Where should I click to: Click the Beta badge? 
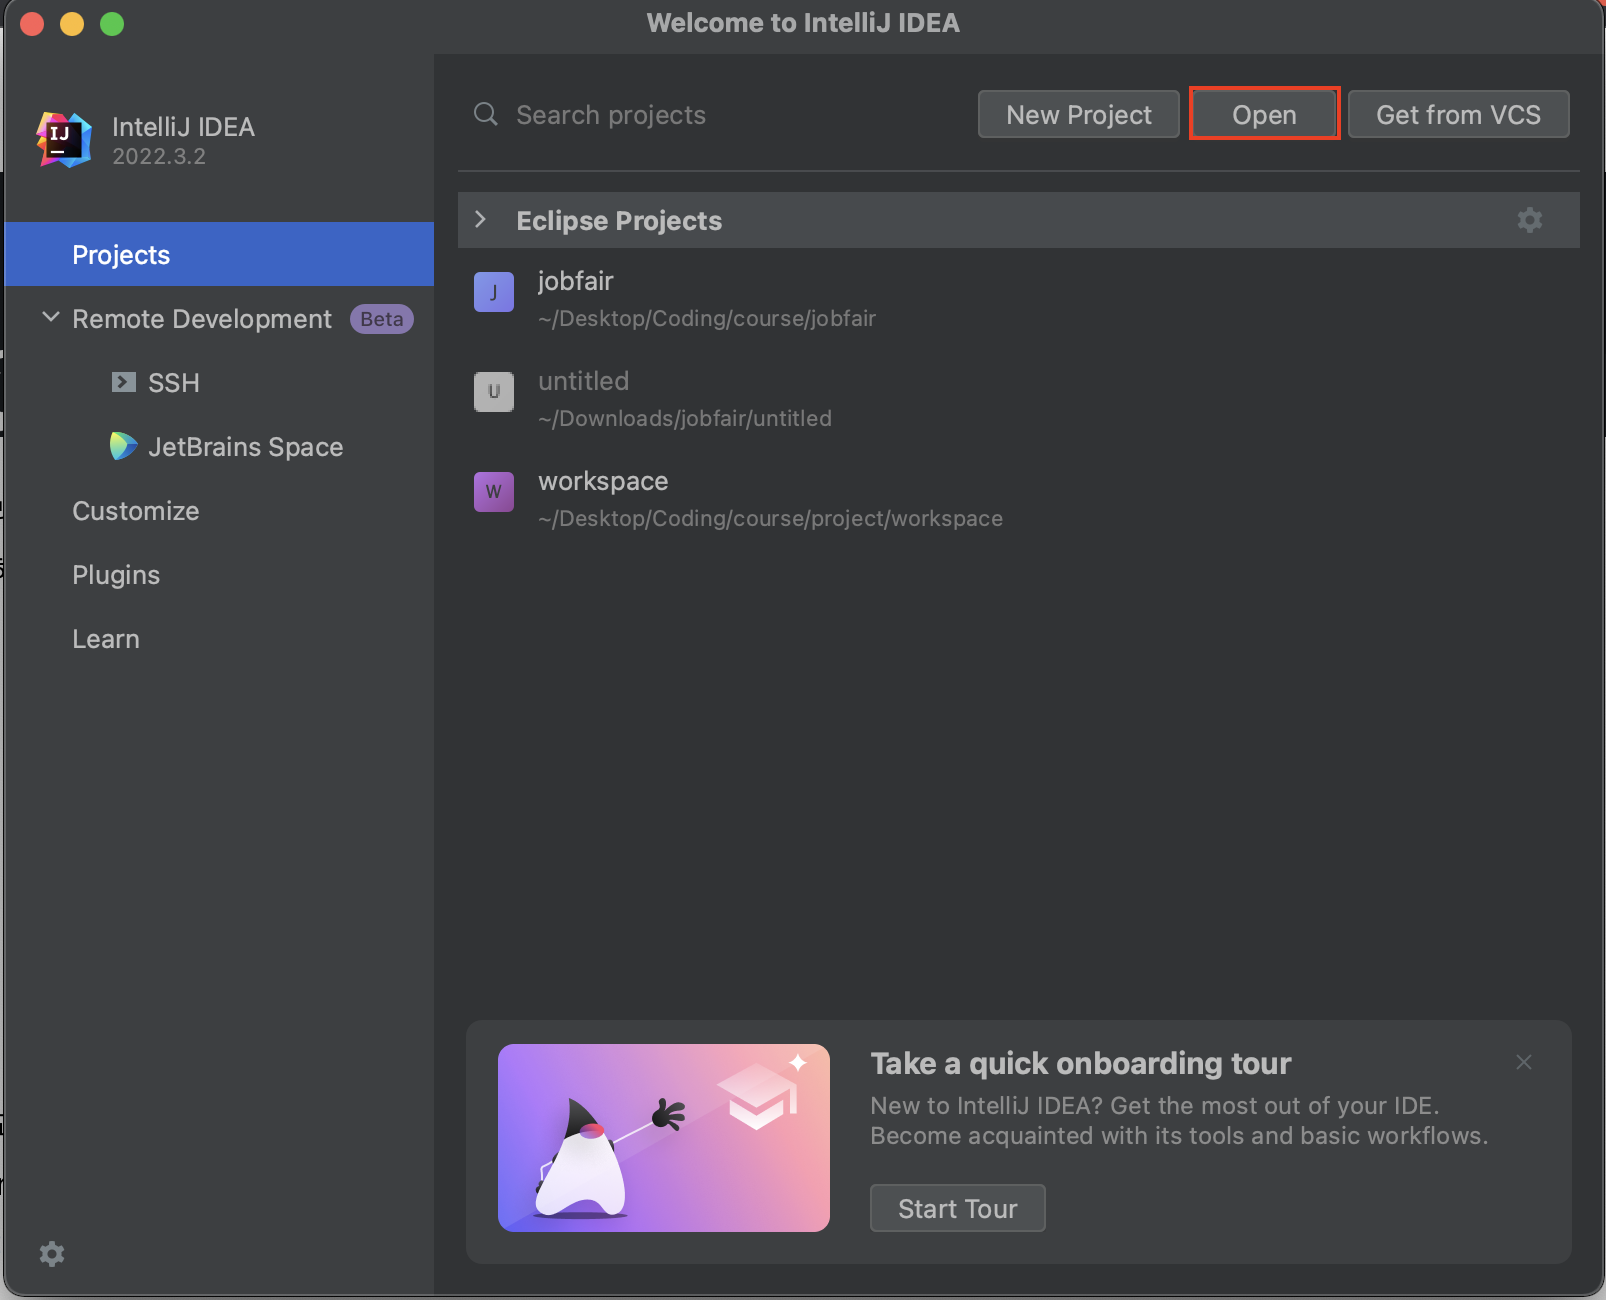[x=382, y=318]
